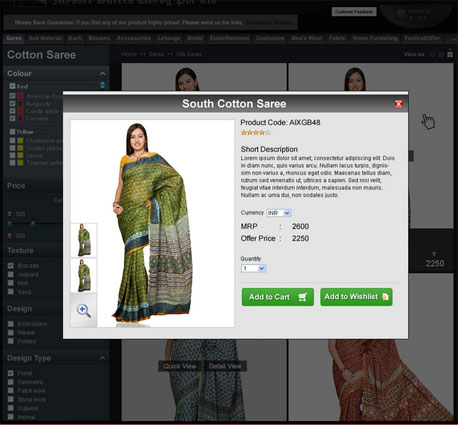The height and width of the screenshot is (425, 458).
Task: Switch to medium grid view icon
Action: tap(441, 54)
